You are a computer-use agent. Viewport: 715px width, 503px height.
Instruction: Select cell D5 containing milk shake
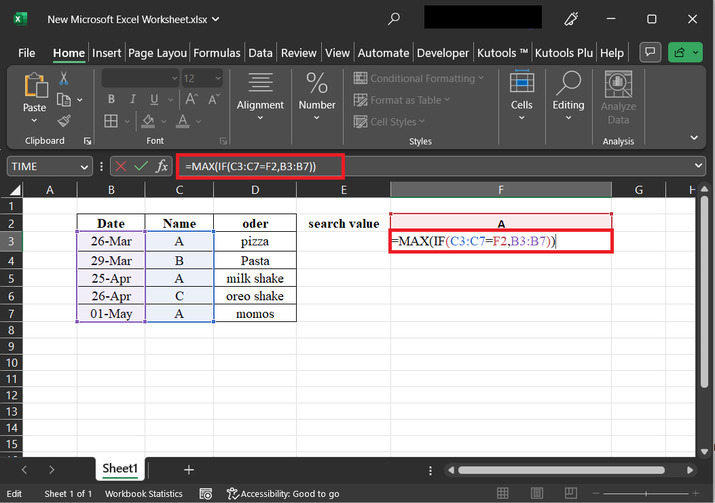pyautogui.click(x=255, y=278)
